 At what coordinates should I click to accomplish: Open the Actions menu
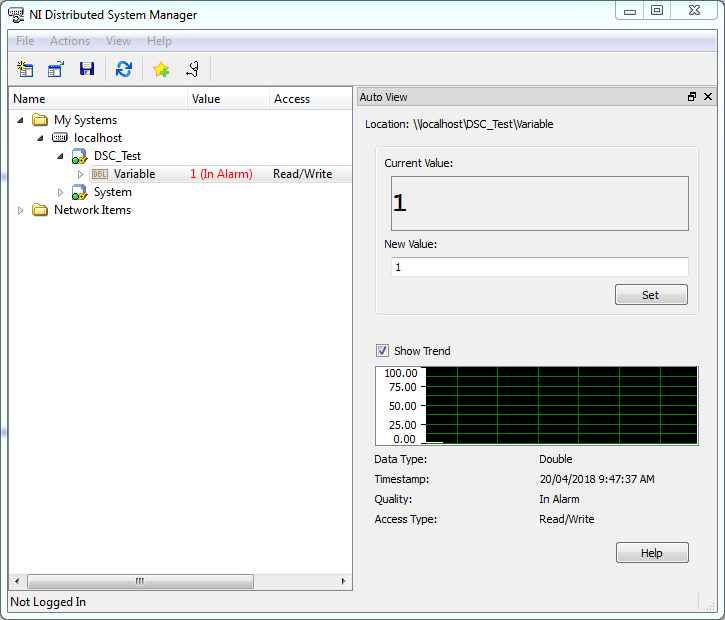[70, 41]
